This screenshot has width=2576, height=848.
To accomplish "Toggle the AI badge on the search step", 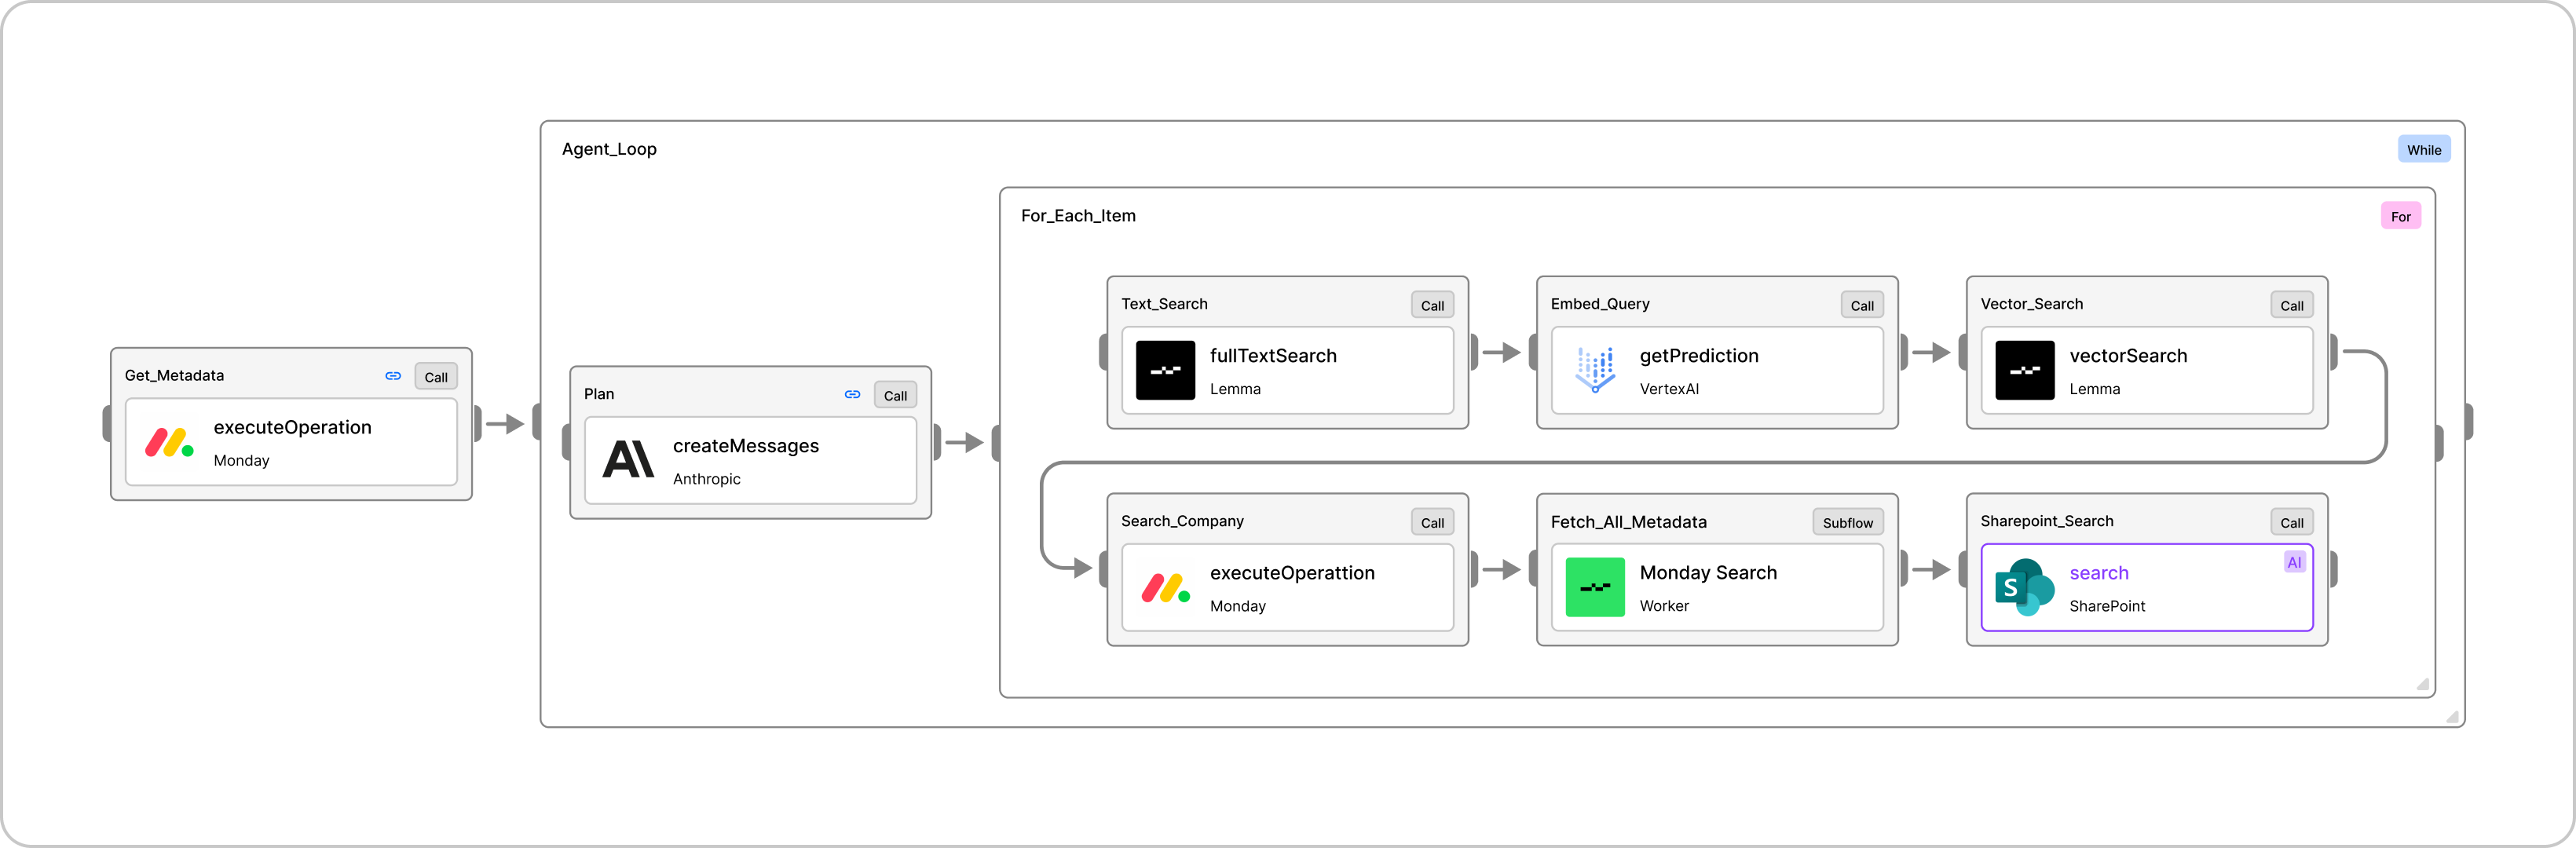I will [x=2293, y=561].
